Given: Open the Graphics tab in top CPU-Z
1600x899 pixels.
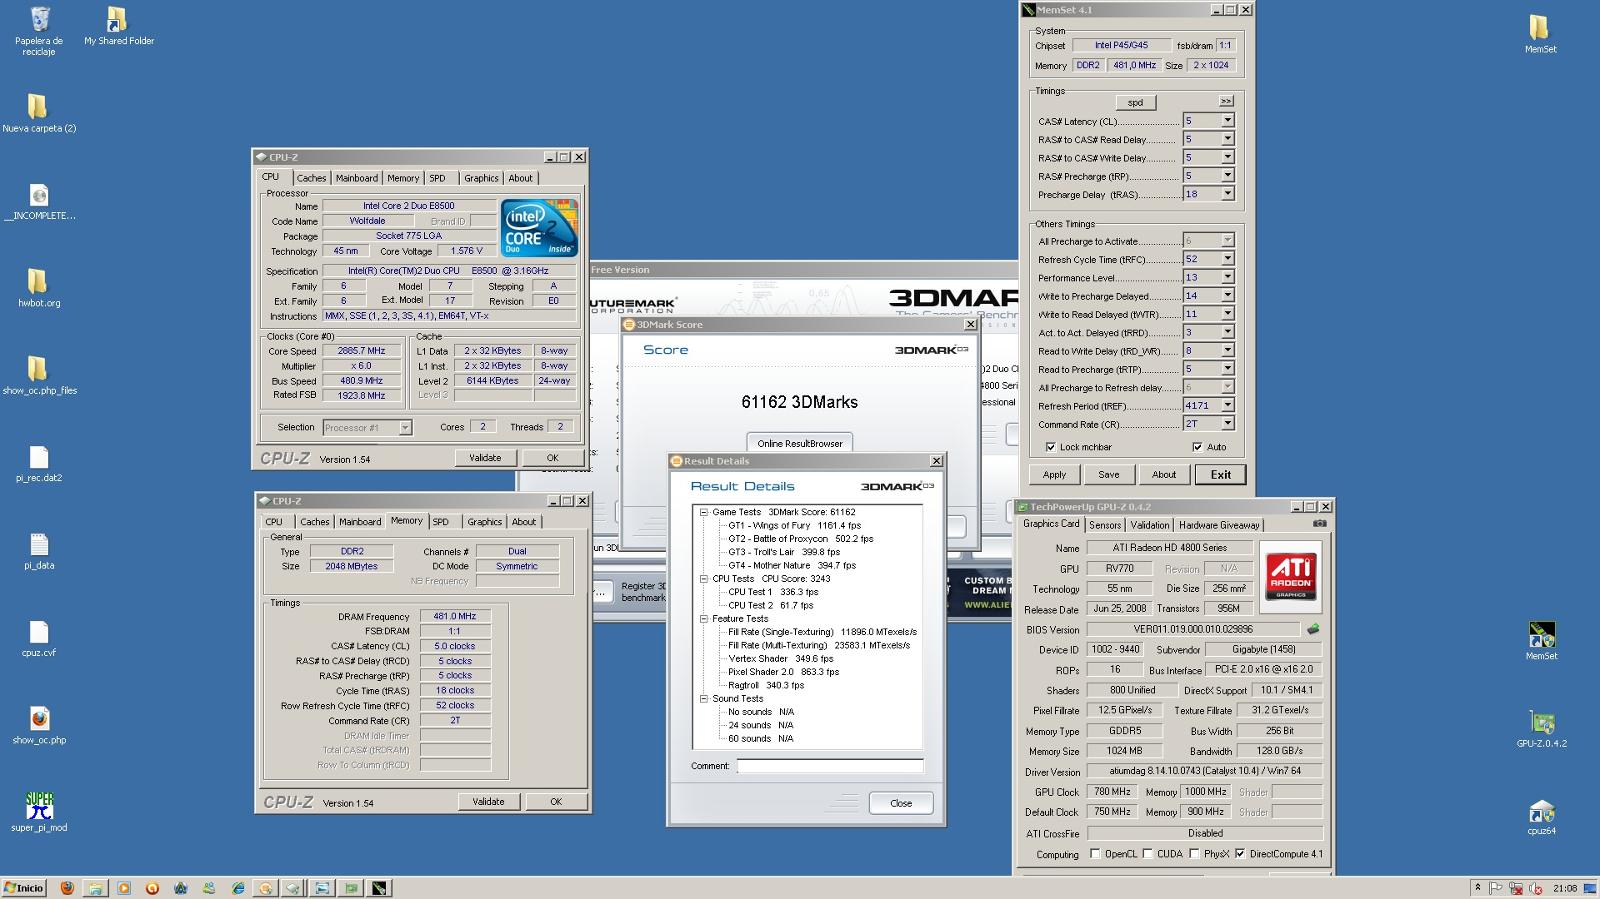Looking at the screenshot, I should click(x=481, y=178).
